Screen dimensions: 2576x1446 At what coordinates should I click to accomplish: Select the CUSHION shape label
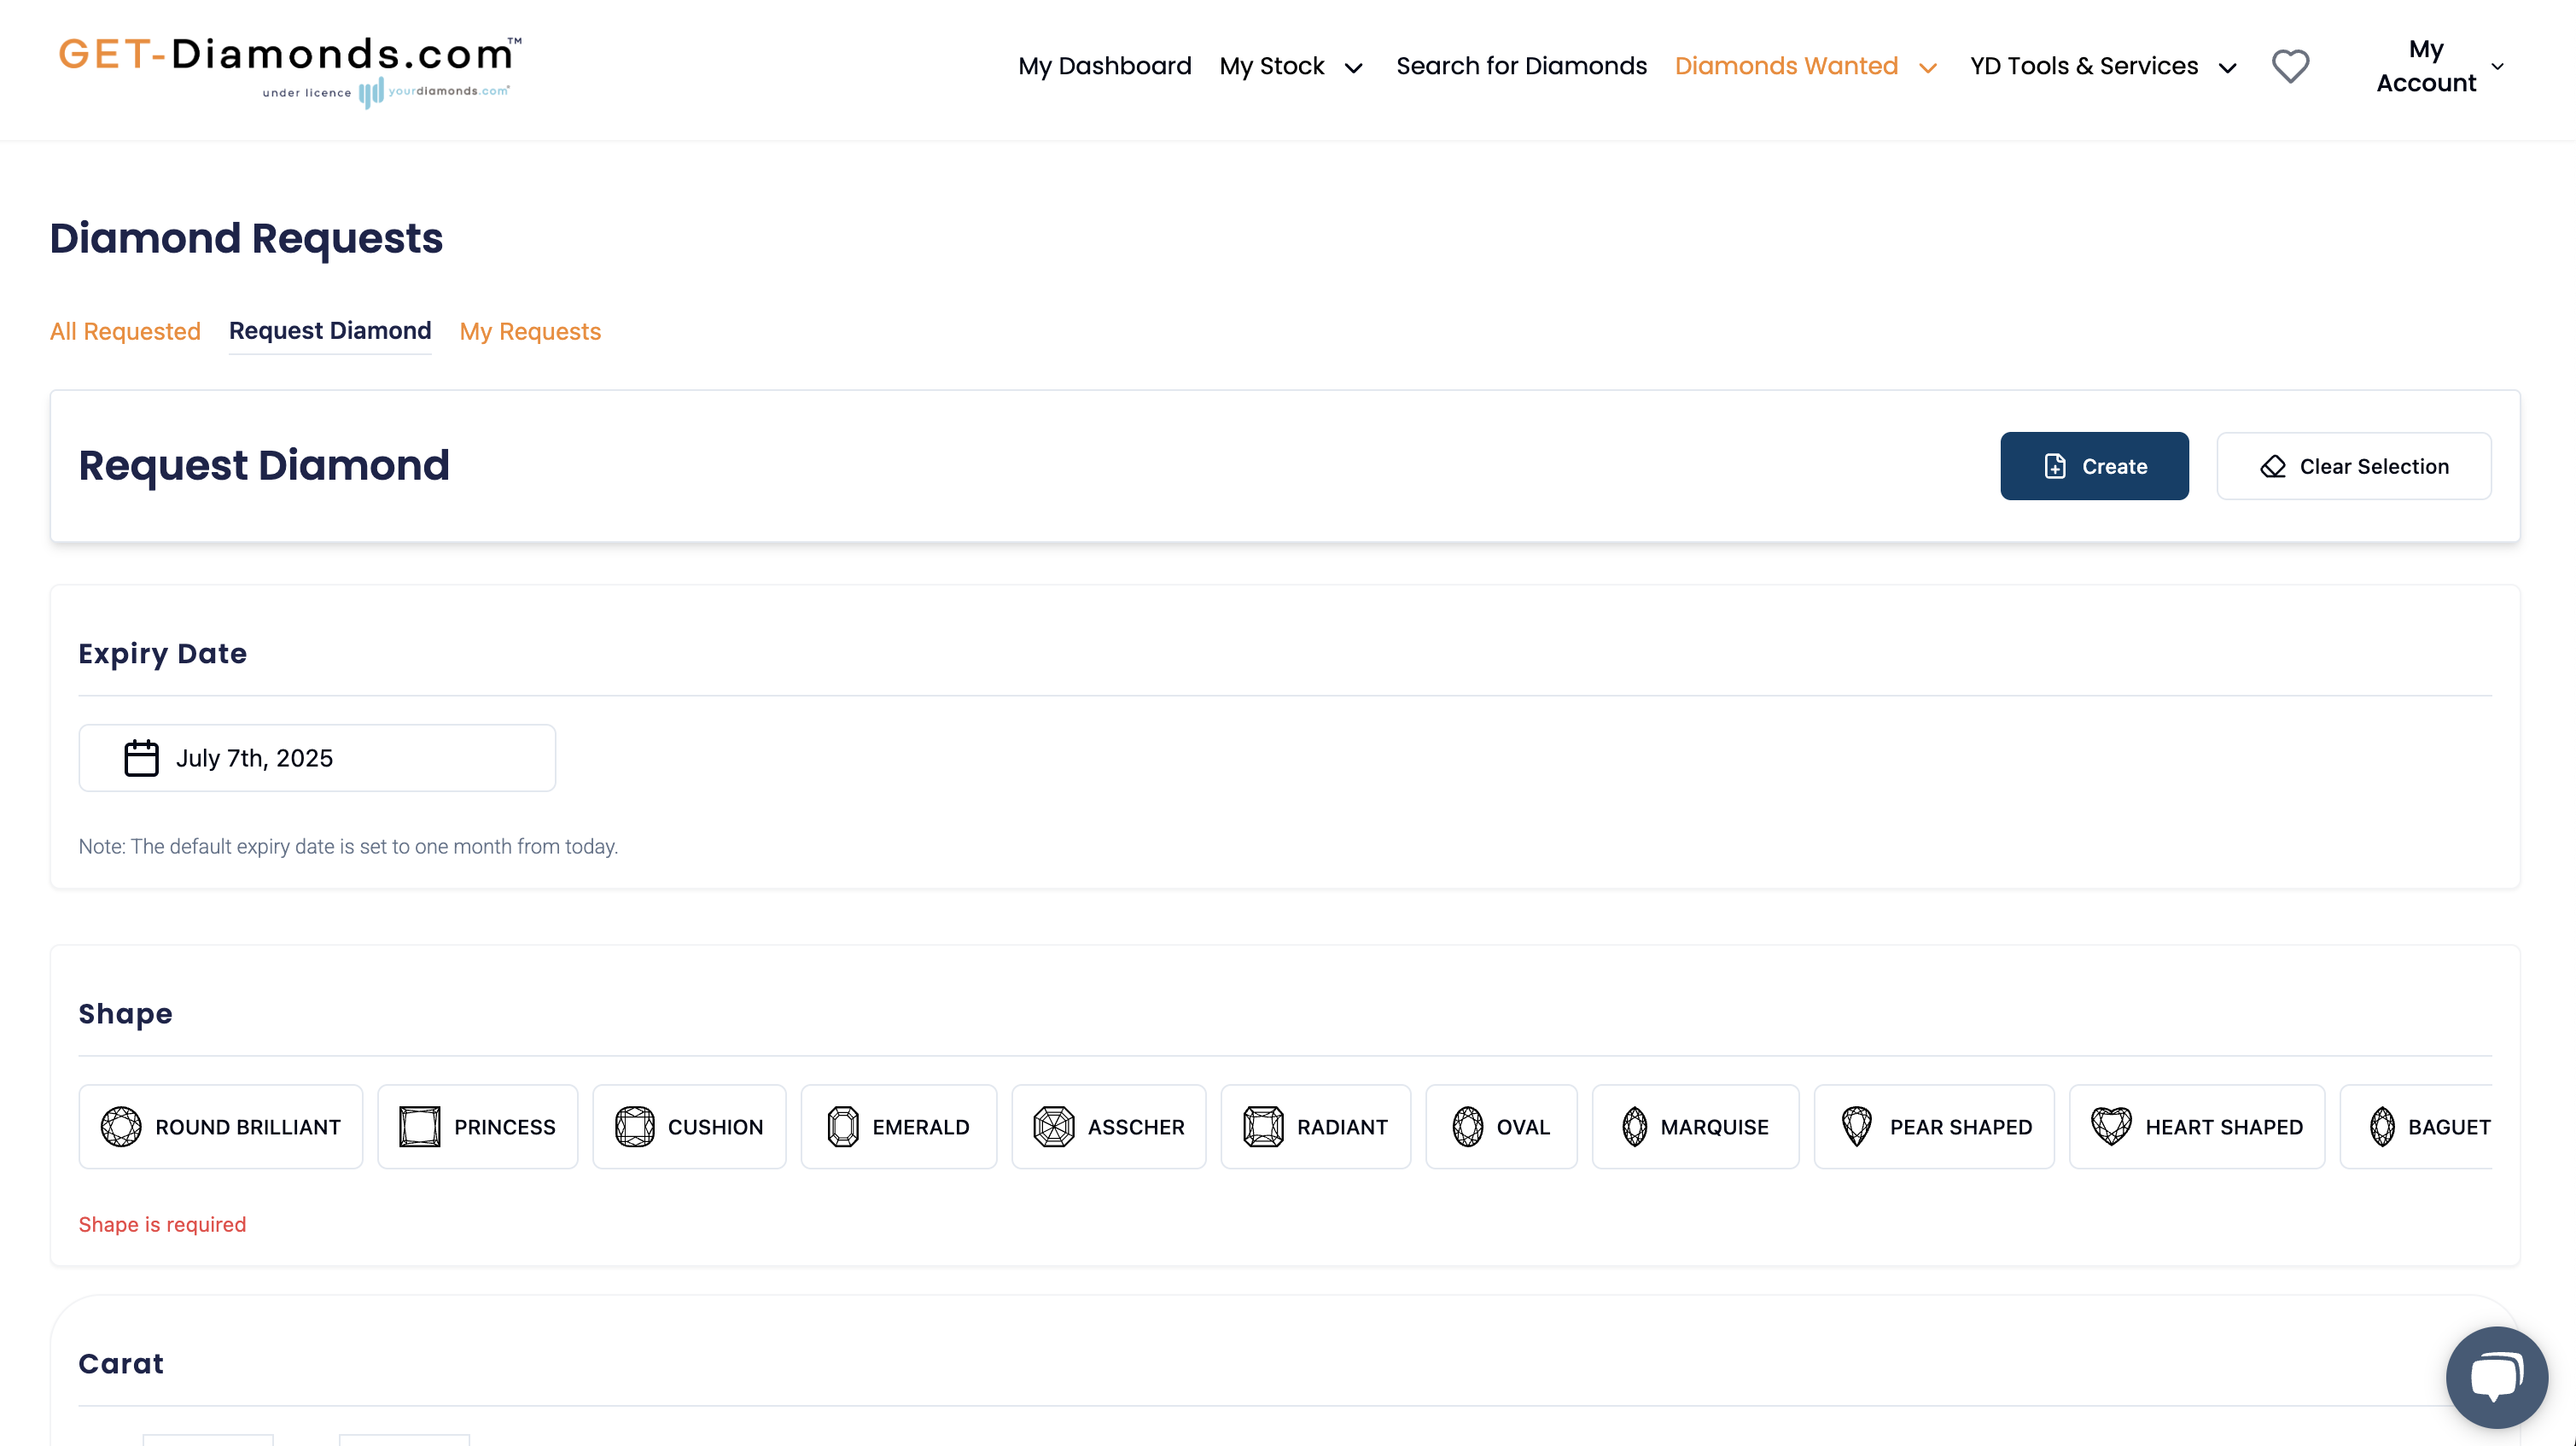716,1127
